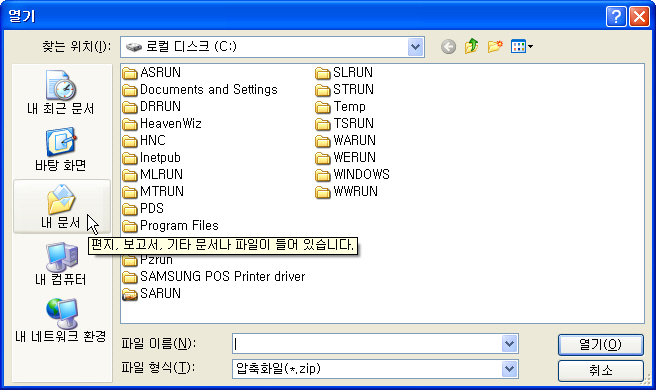Open the view menu icon dropdown
Image resolution: width=656 pixels, height=390 pixels.
coord(522,46)
